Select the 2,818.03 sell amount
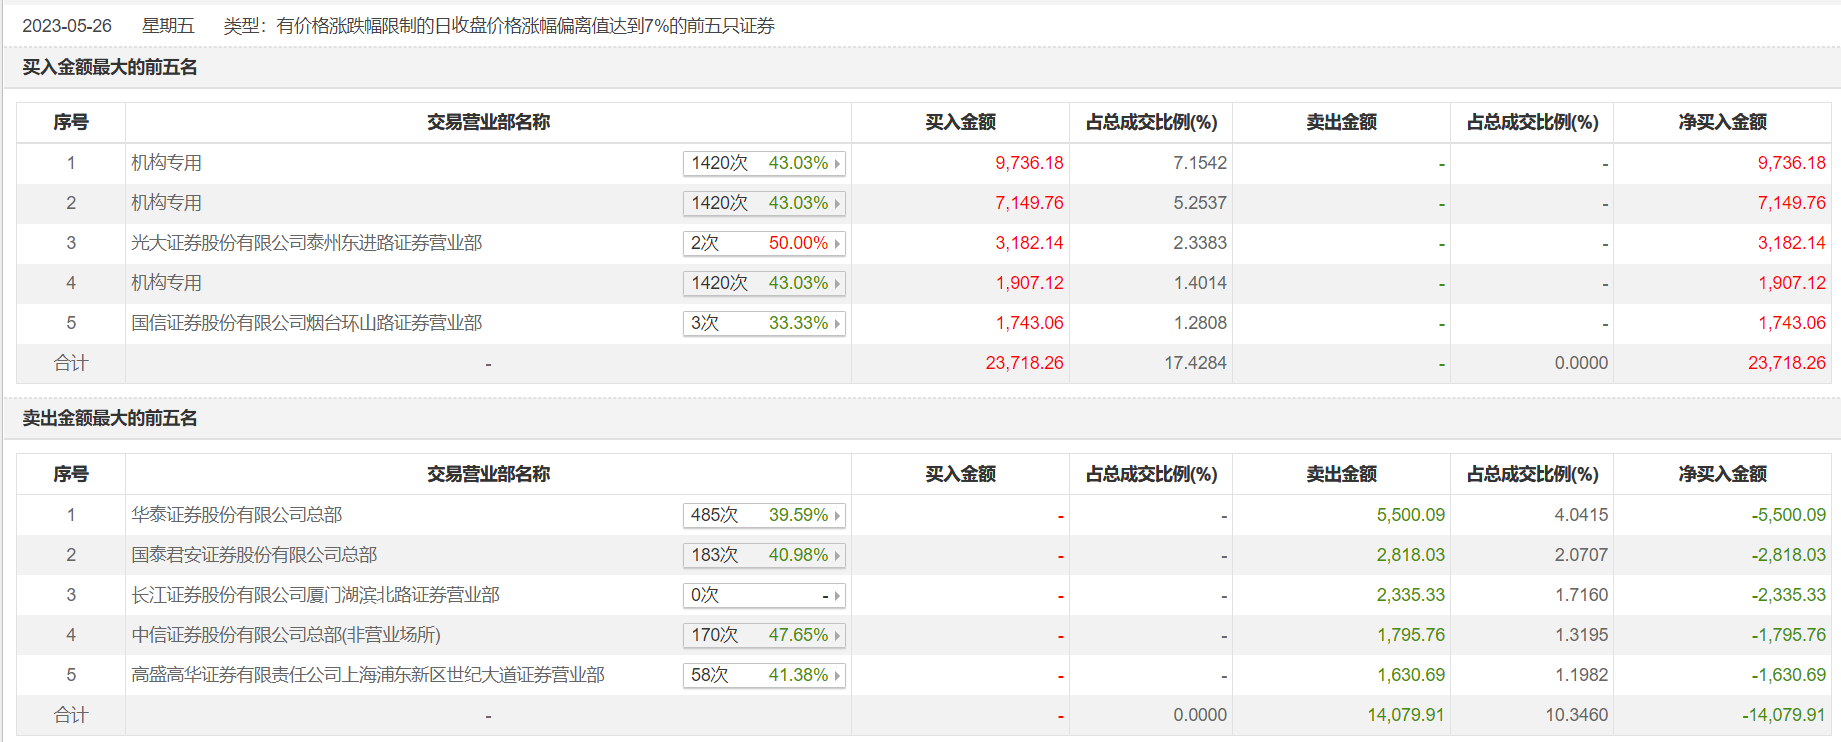Image resolution: width=1841 pixels, height=742 pixels. pyautogui.click(x=1411, y=555)
